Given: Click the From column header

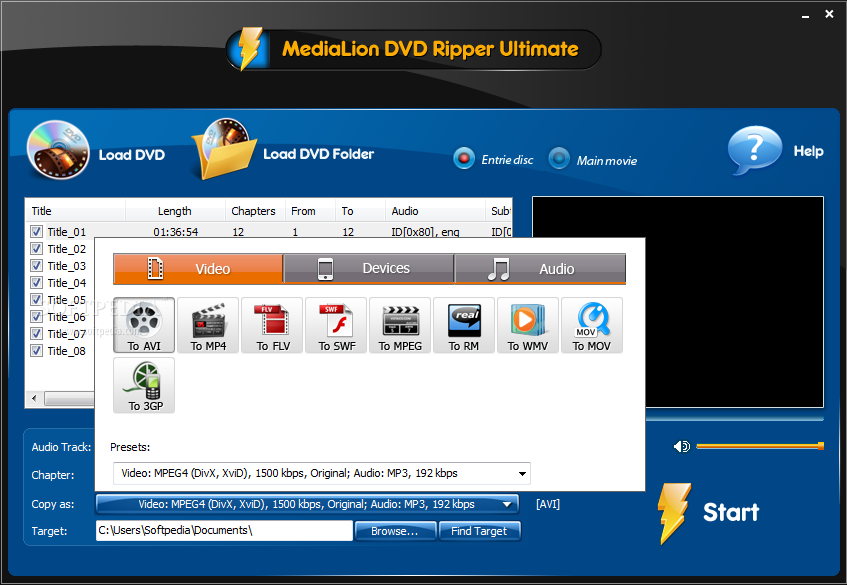Looking at the screenshot, I should coord(310,211).
